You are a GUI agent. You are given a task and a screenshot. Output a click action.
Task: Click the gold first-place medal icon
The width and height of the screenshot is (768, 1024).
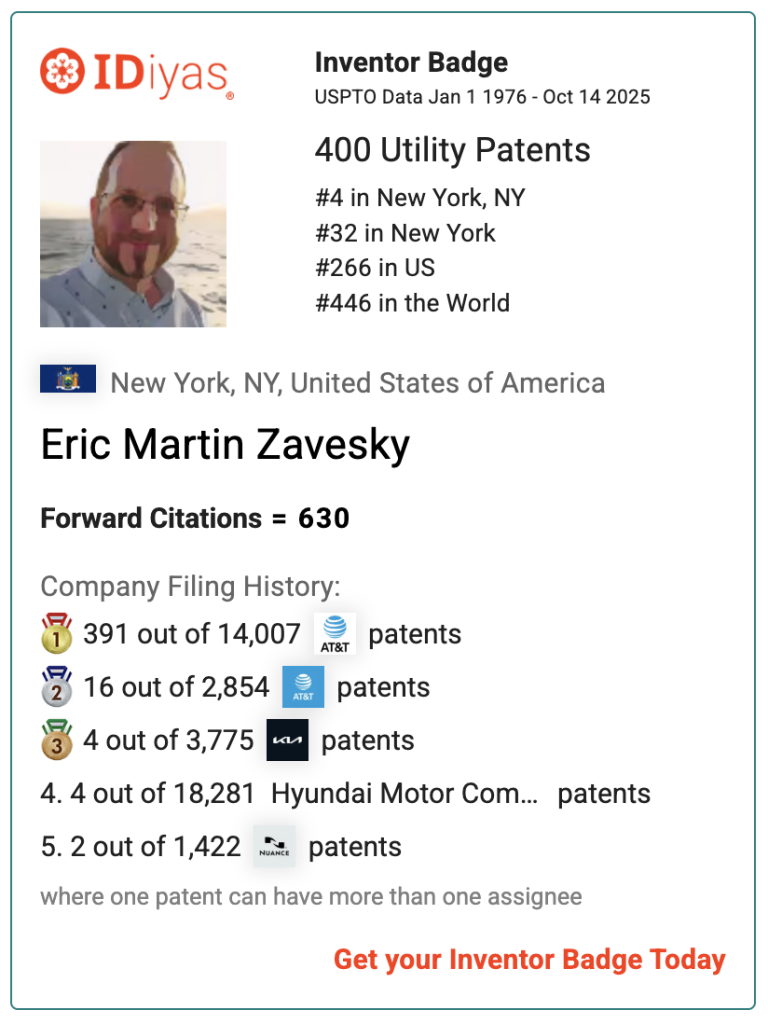click(56, 634)
